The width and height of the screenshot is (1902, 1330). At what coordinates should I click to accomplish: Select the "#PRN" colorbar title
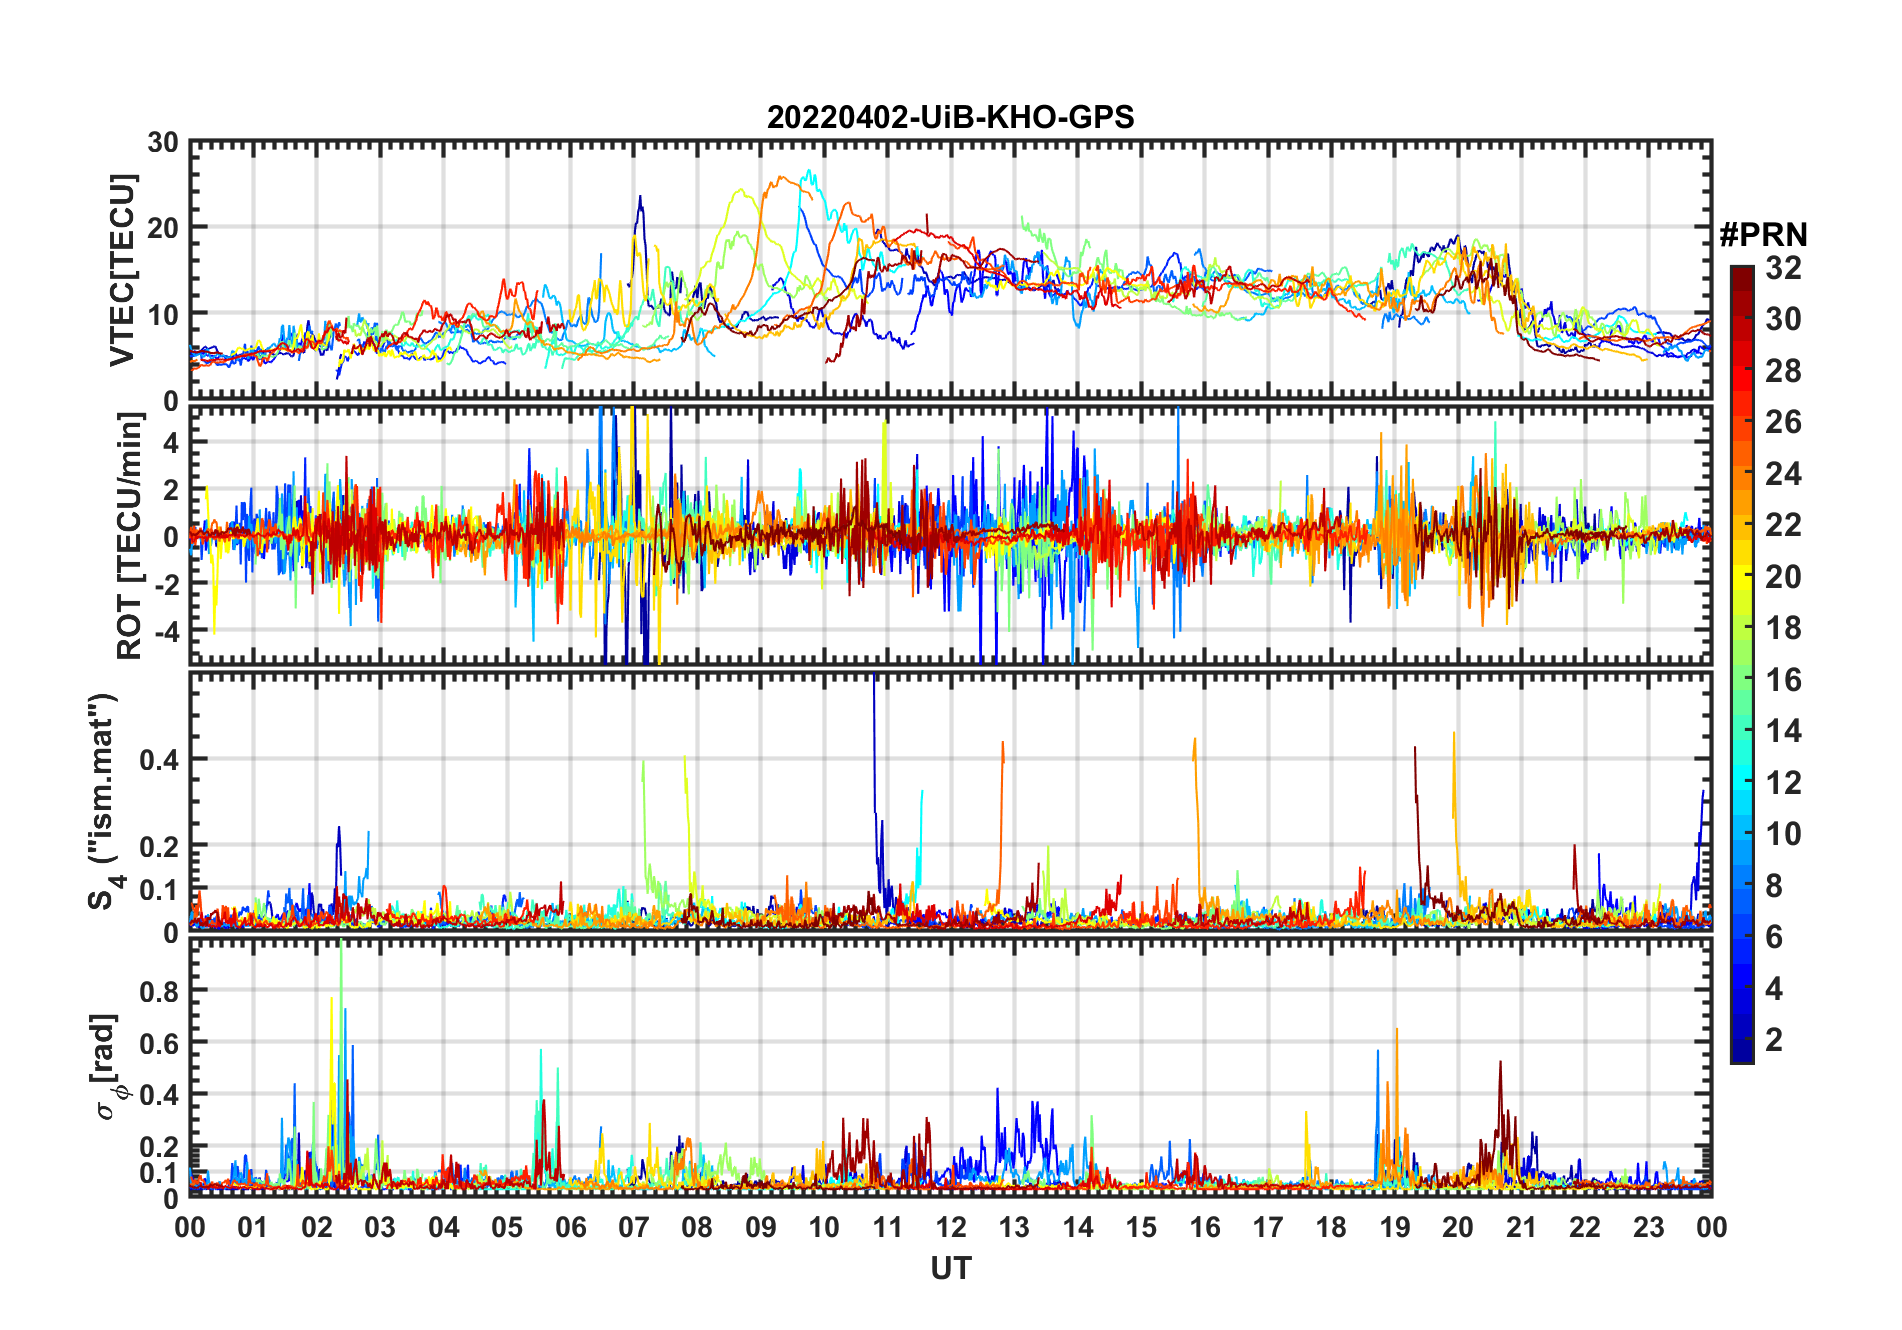pos(1763,235)
